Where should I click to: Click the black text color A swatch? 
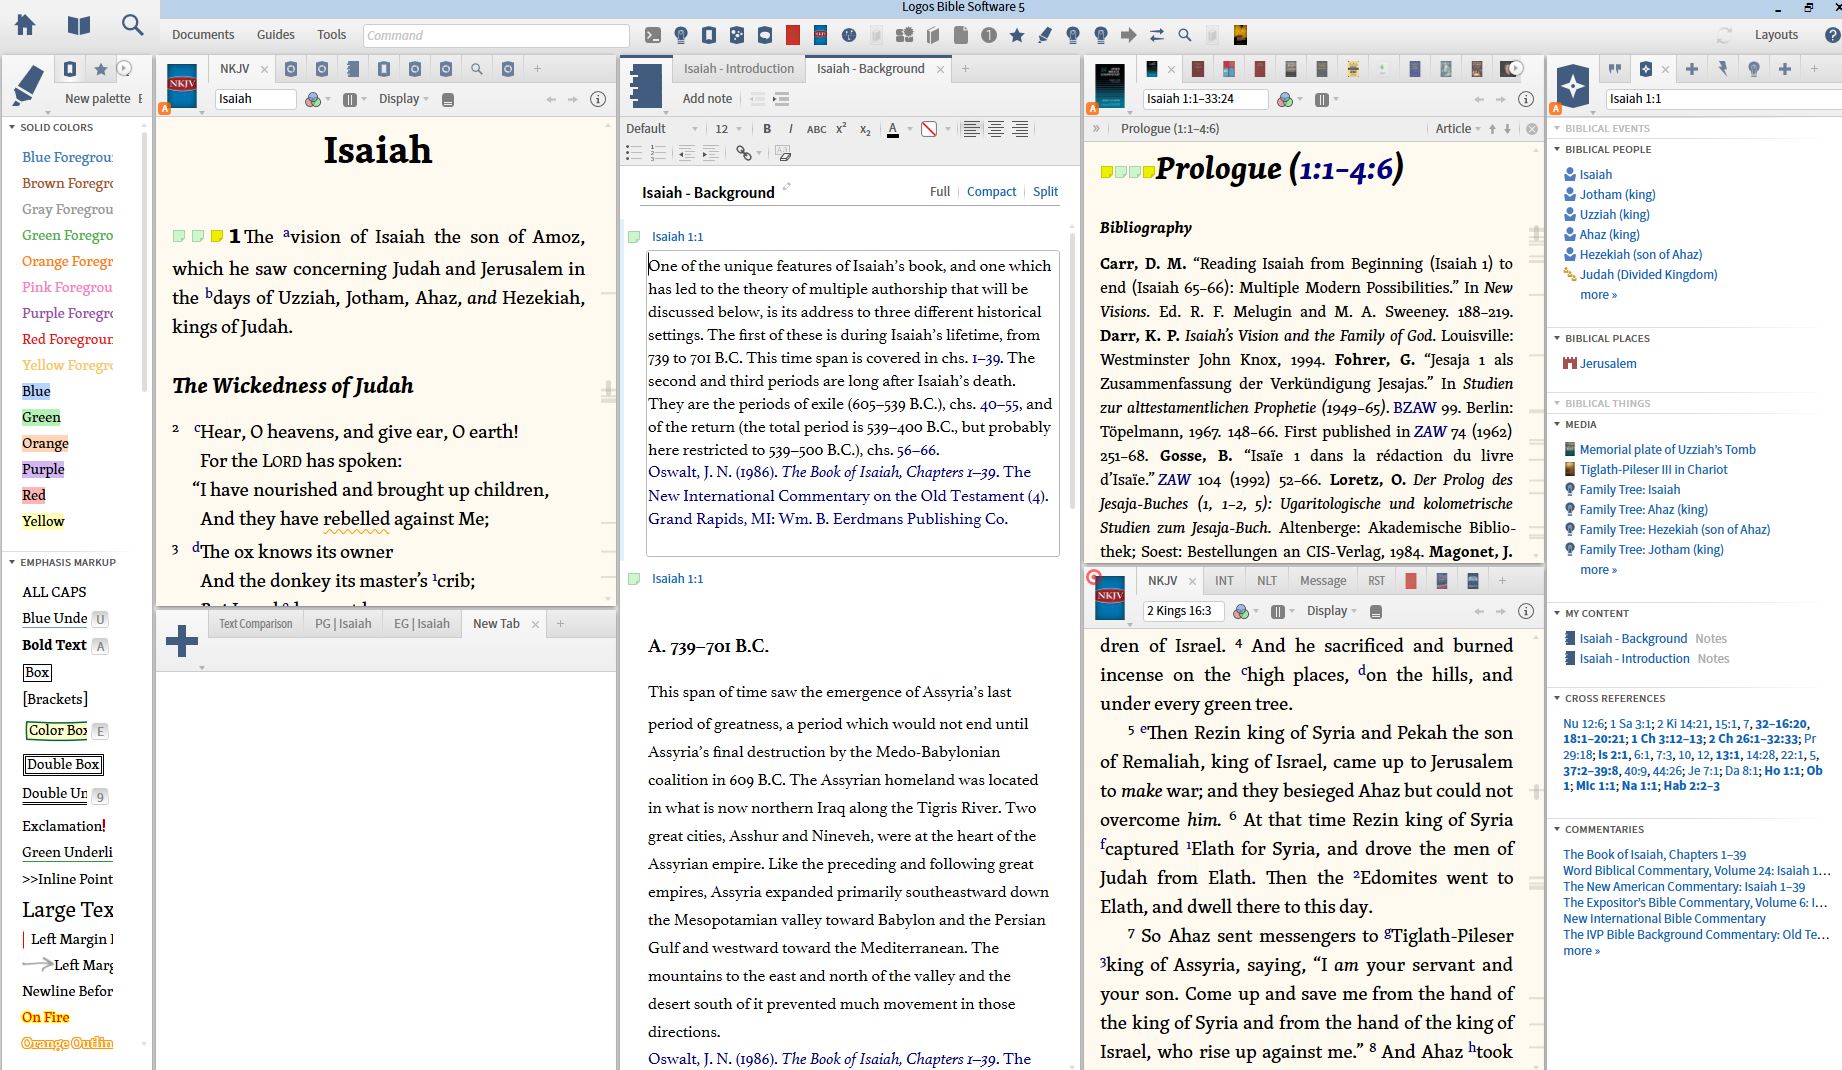[893, 129]
